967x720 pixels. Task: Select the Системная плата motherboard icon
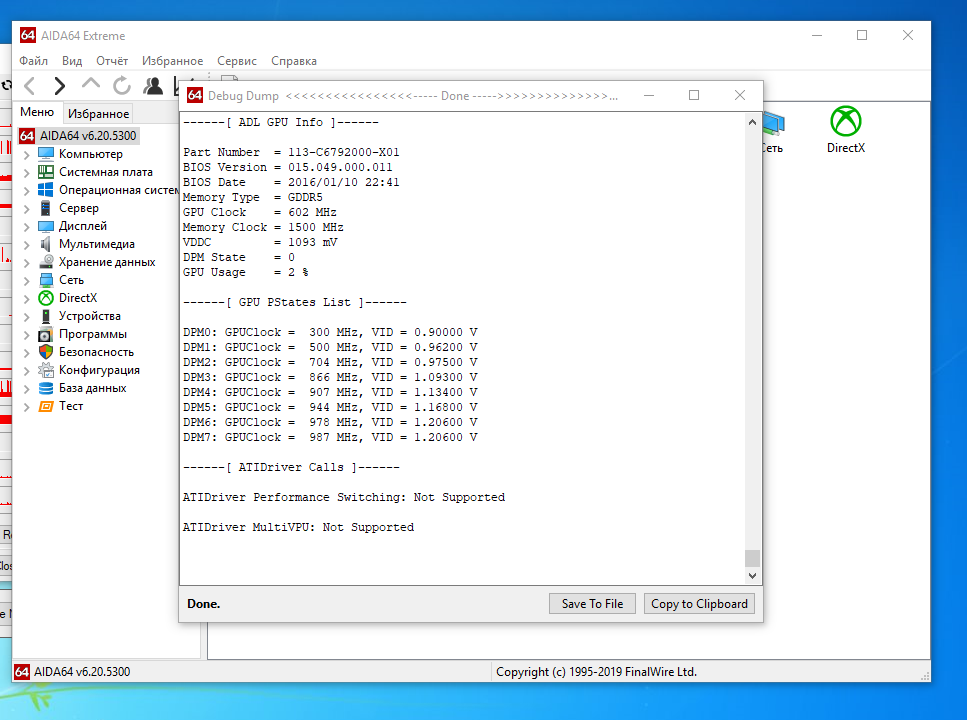[x=46, y=172]
